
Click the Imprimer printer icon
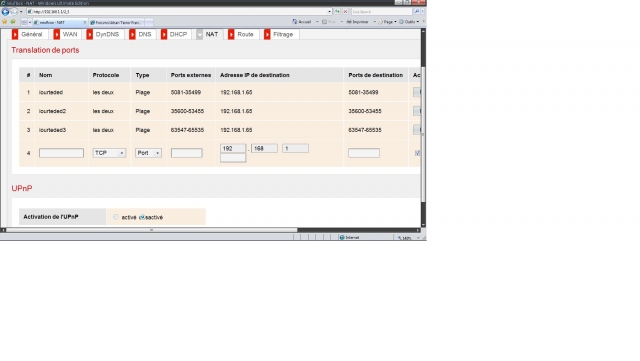point(349,22)
